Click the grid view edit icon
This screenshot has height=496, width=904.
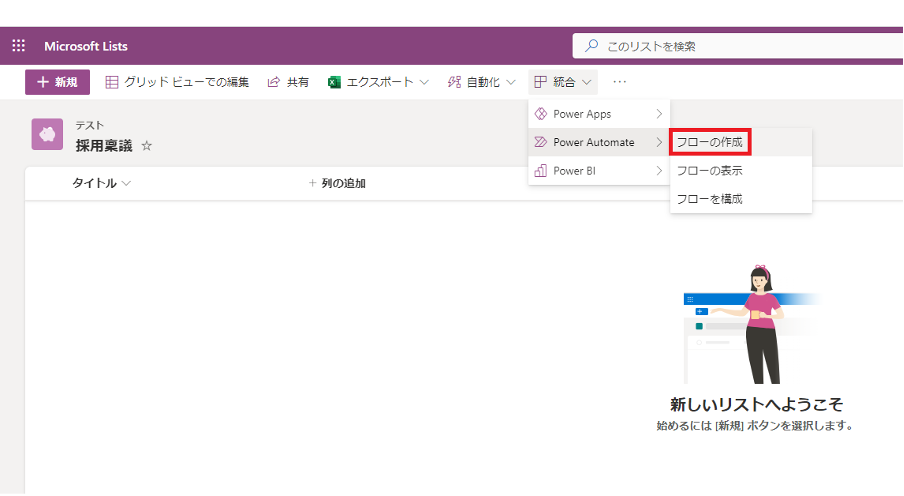point(112,82)
